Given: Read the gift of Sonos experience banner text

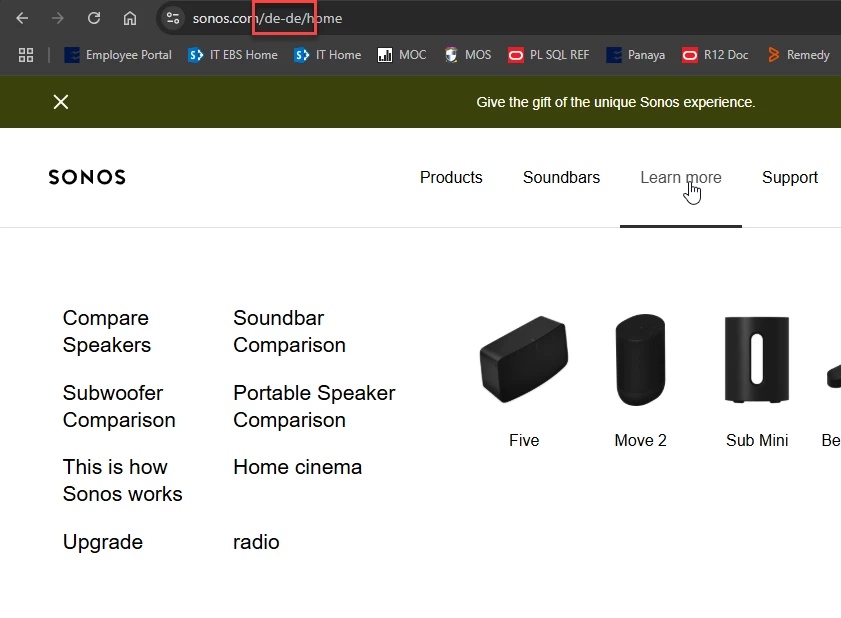Looking at the screenshot, I should pyautogui.click(x=616, y=102).
